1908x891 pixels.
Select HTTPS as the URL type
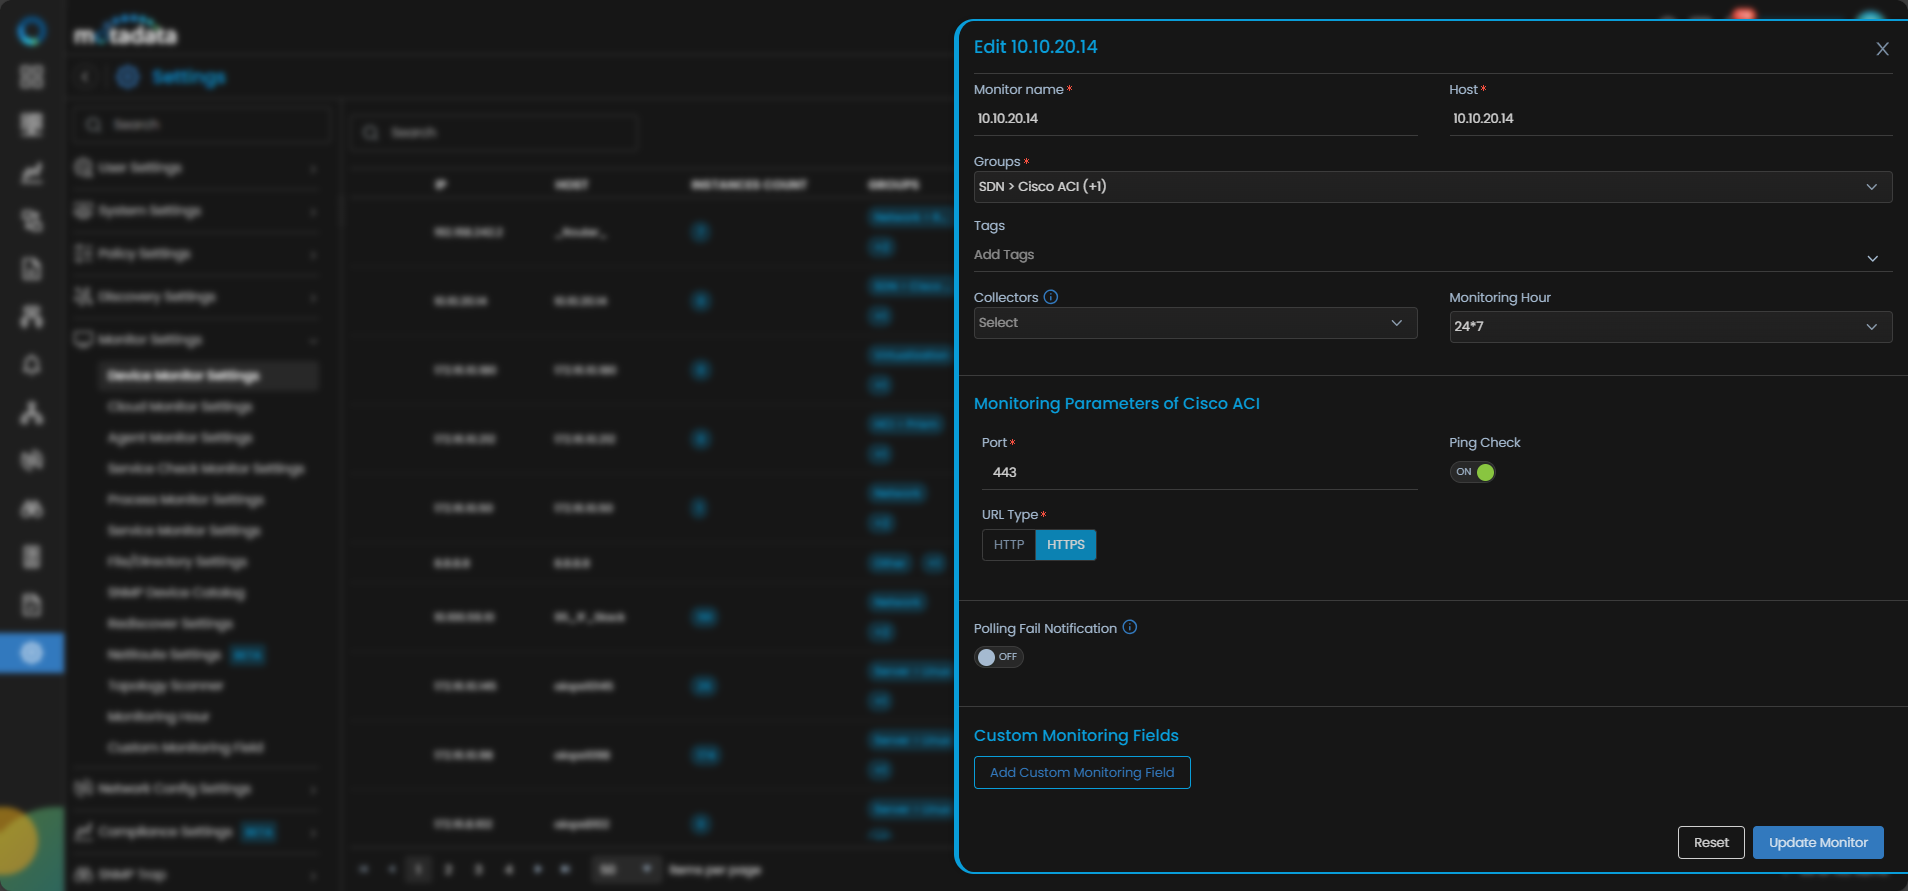point(1066,545)
